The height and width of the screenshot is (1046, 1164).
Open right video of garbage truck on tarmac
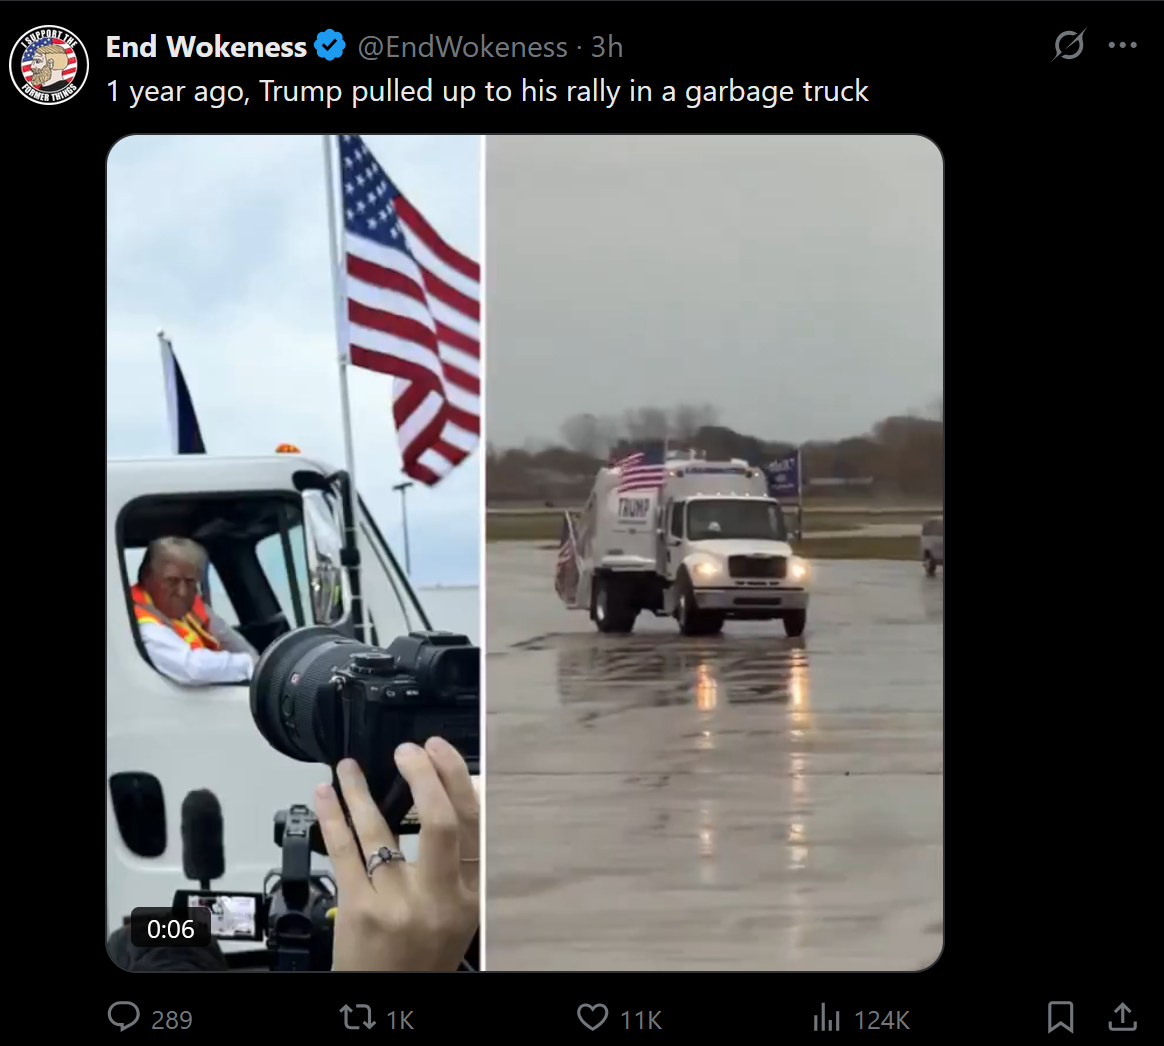pyautogui.click(x=714, y=552)
